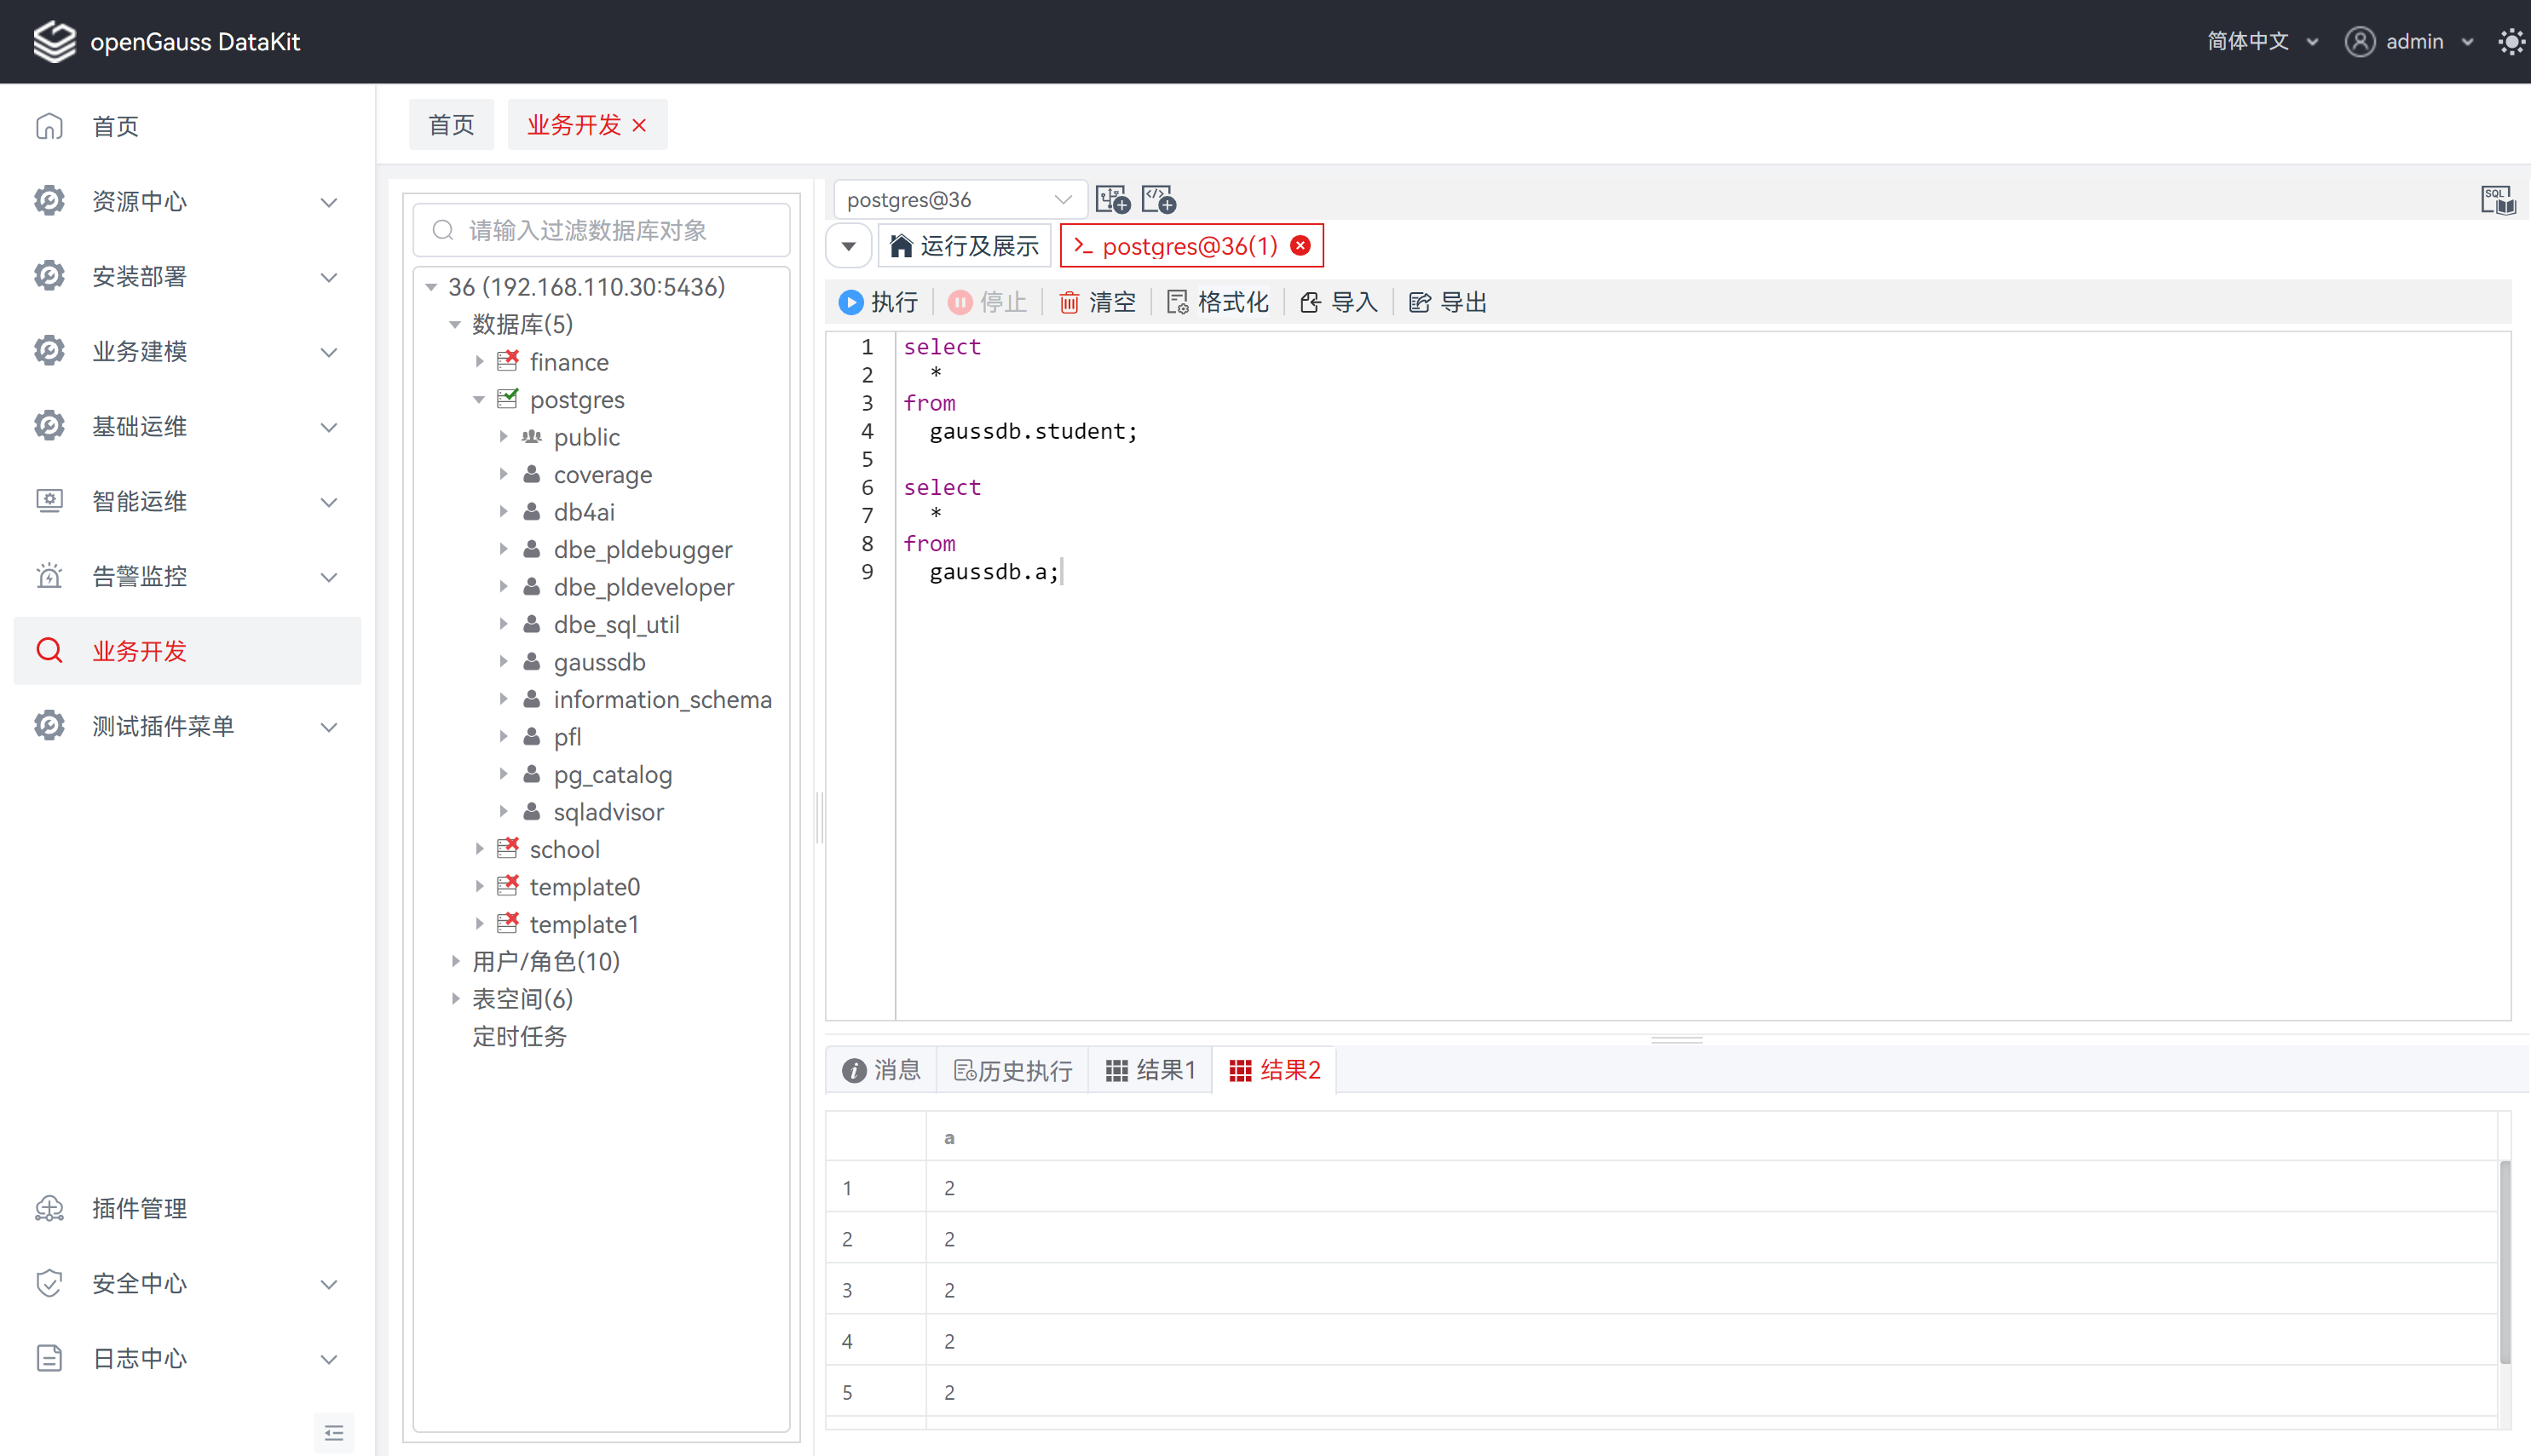2531x1456 pixels.
Task: Switch to the 结果1 result tab
Action: point(1150,1070)
